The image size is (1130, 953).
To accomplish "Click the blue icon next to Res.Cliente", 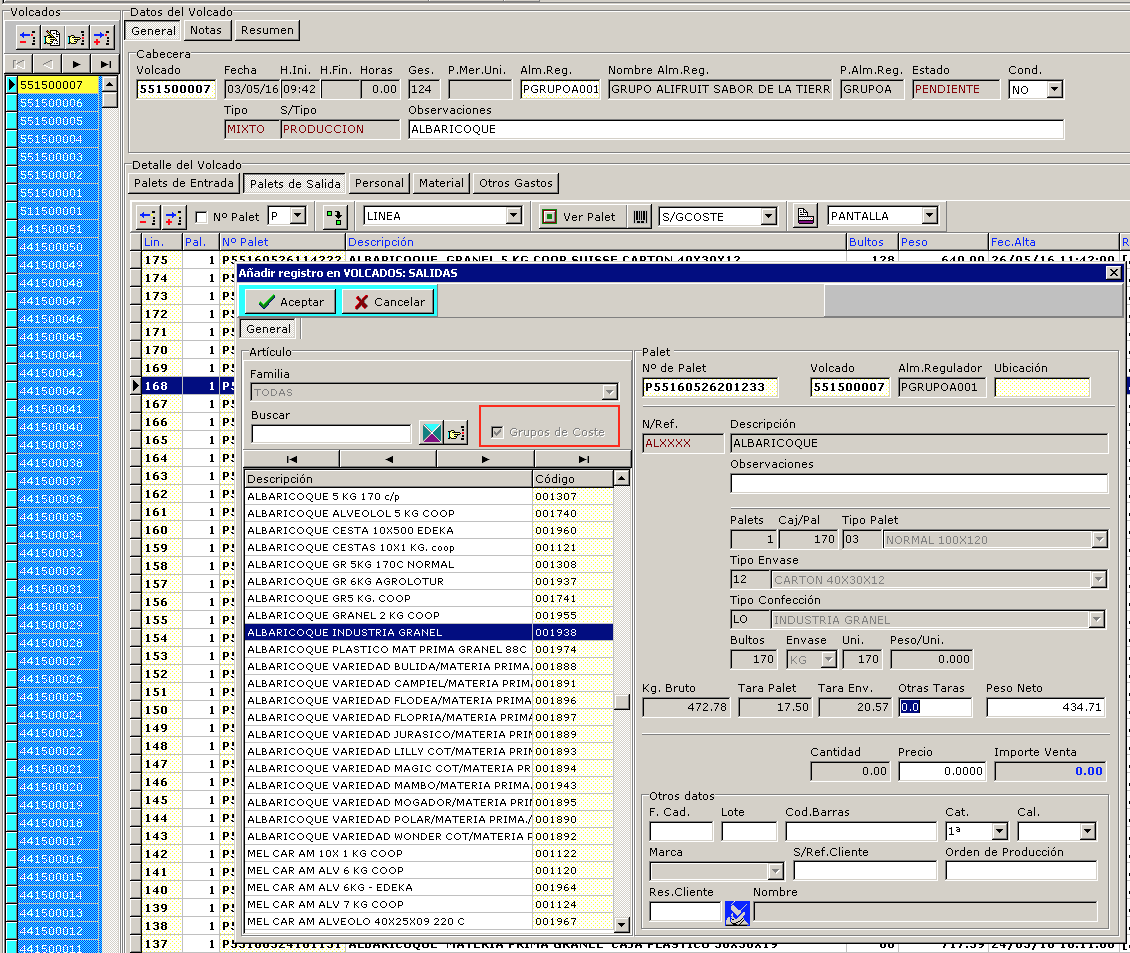I will coord(738,912).
